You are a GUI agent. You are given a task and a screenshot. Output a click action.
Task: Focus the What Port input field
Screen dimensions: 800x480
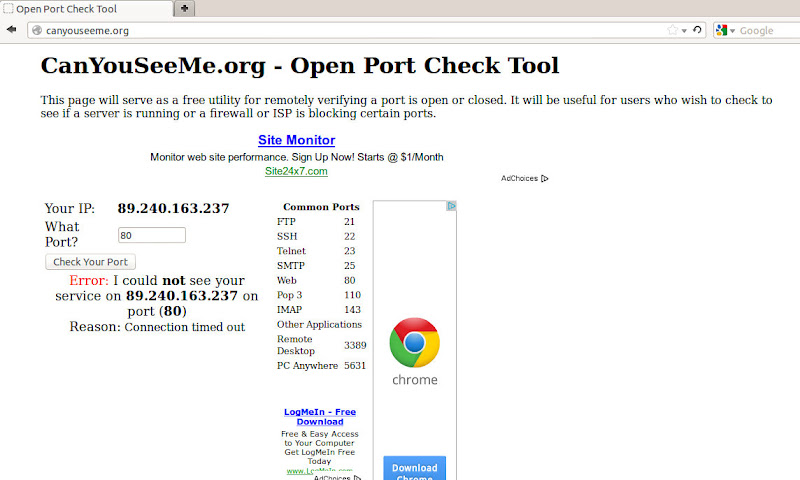[152, 235]
